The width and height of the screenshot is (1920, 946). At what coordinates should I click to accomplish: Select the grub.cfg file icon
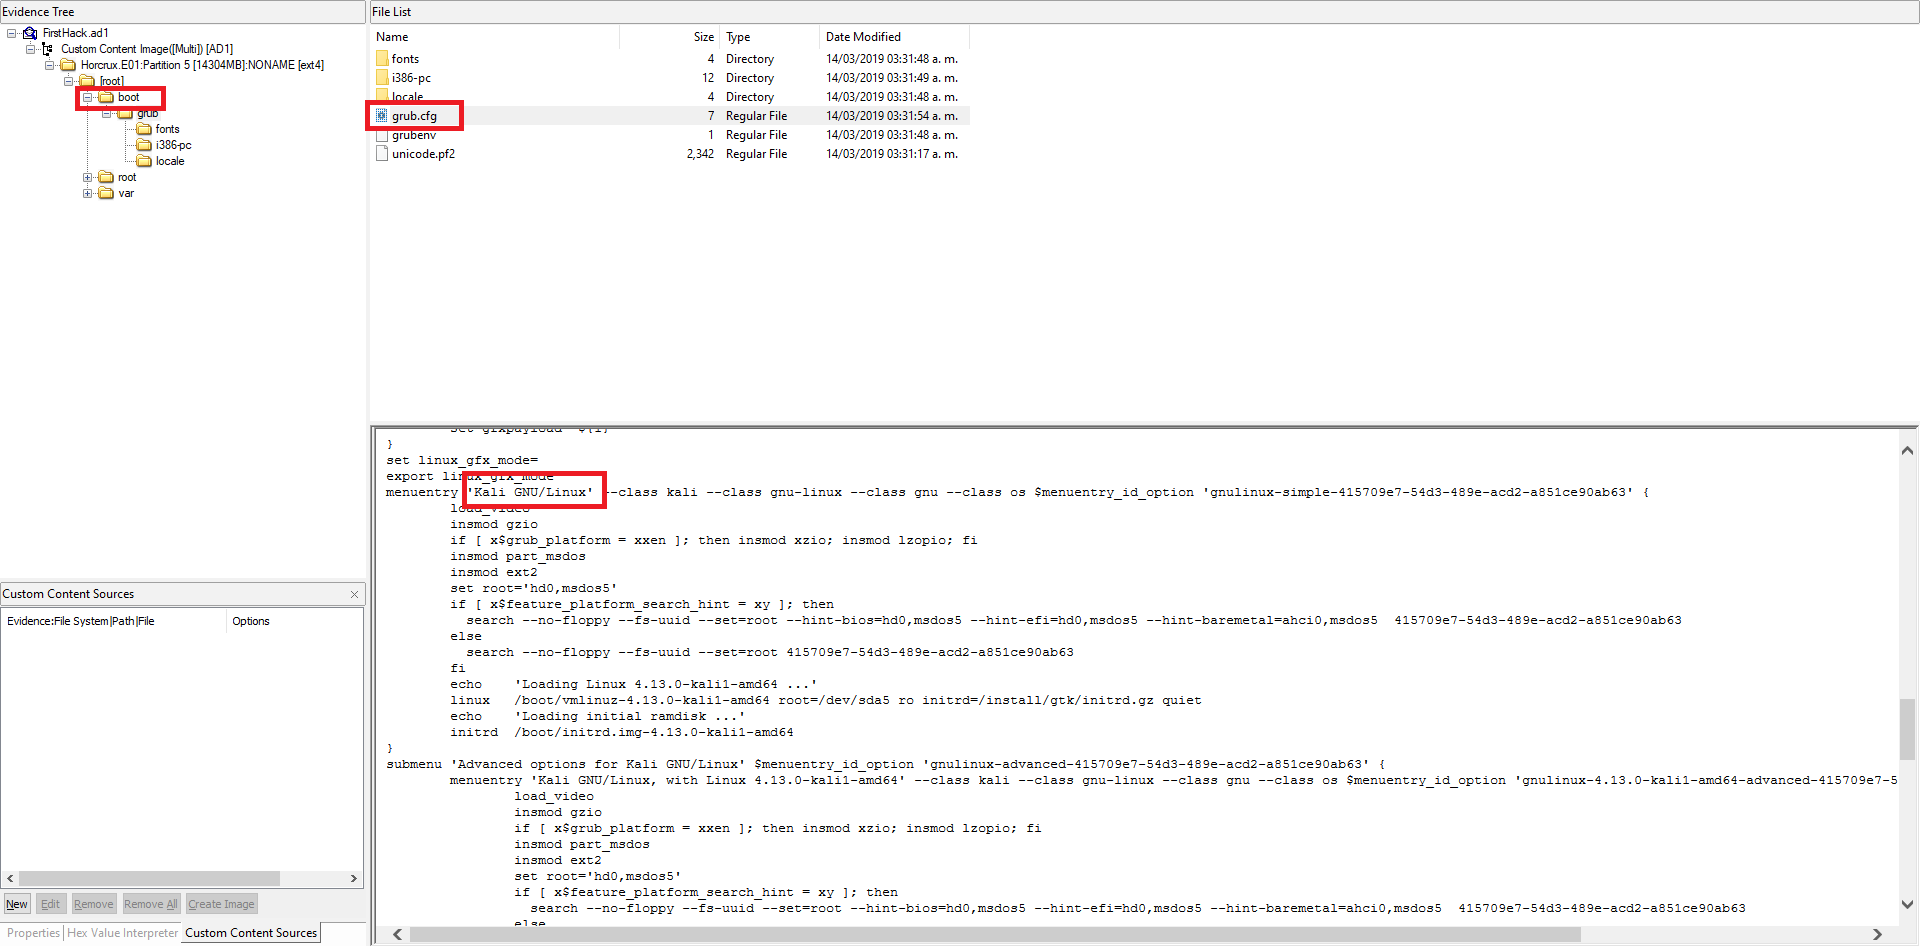381,116
